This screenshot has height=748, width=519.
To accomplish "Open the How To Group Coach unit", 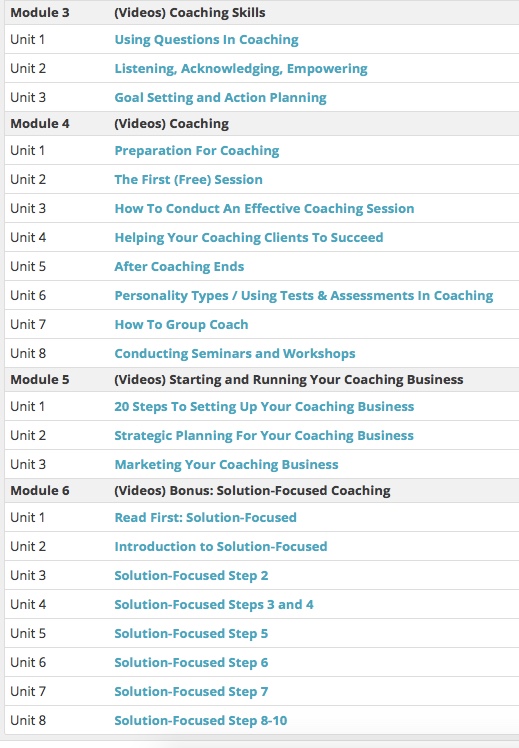I will pos(181,325).
